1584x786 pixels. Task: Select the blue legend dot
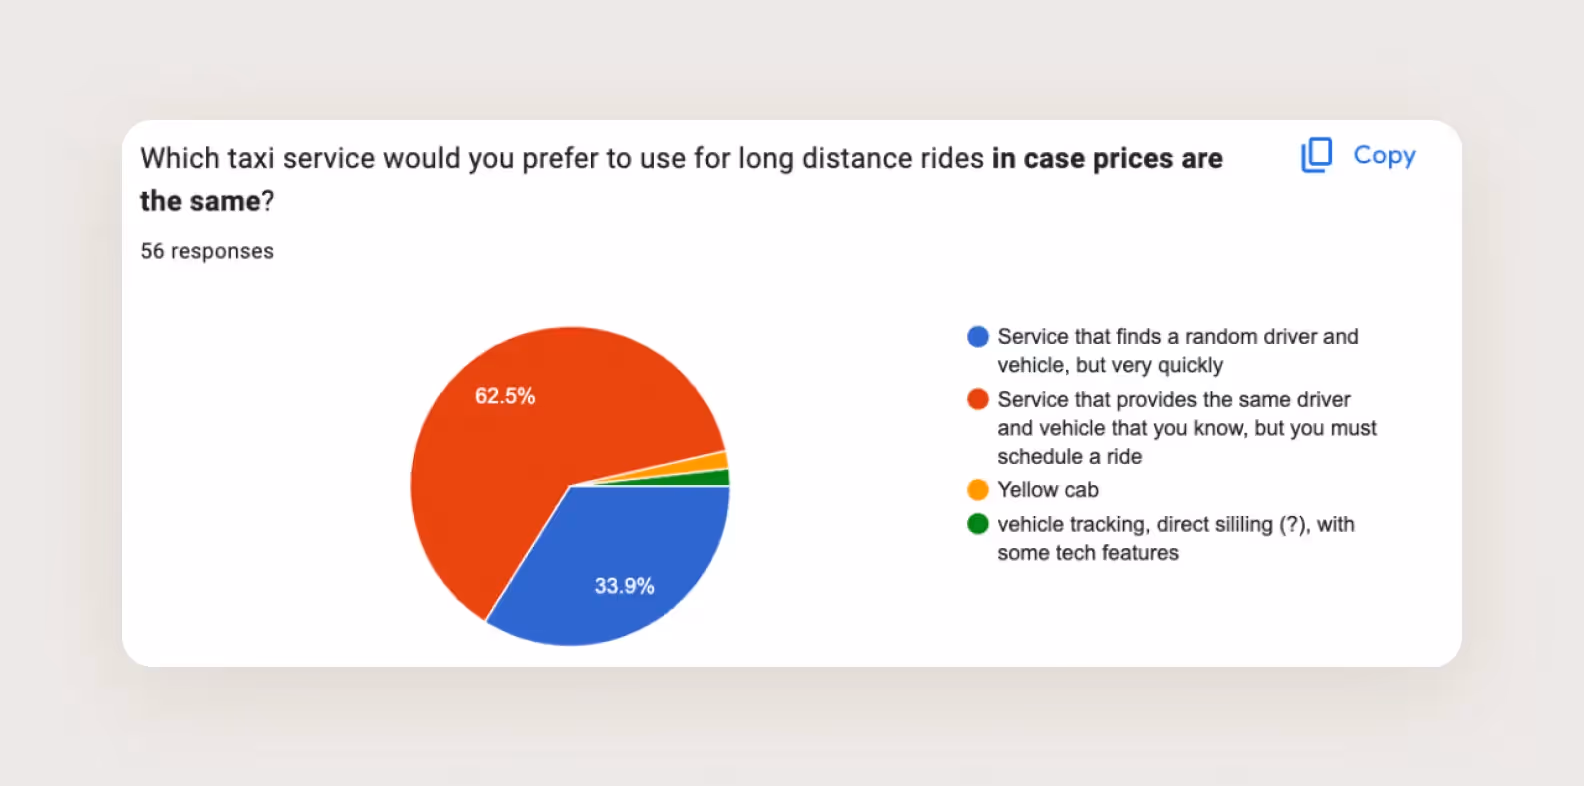977,337
